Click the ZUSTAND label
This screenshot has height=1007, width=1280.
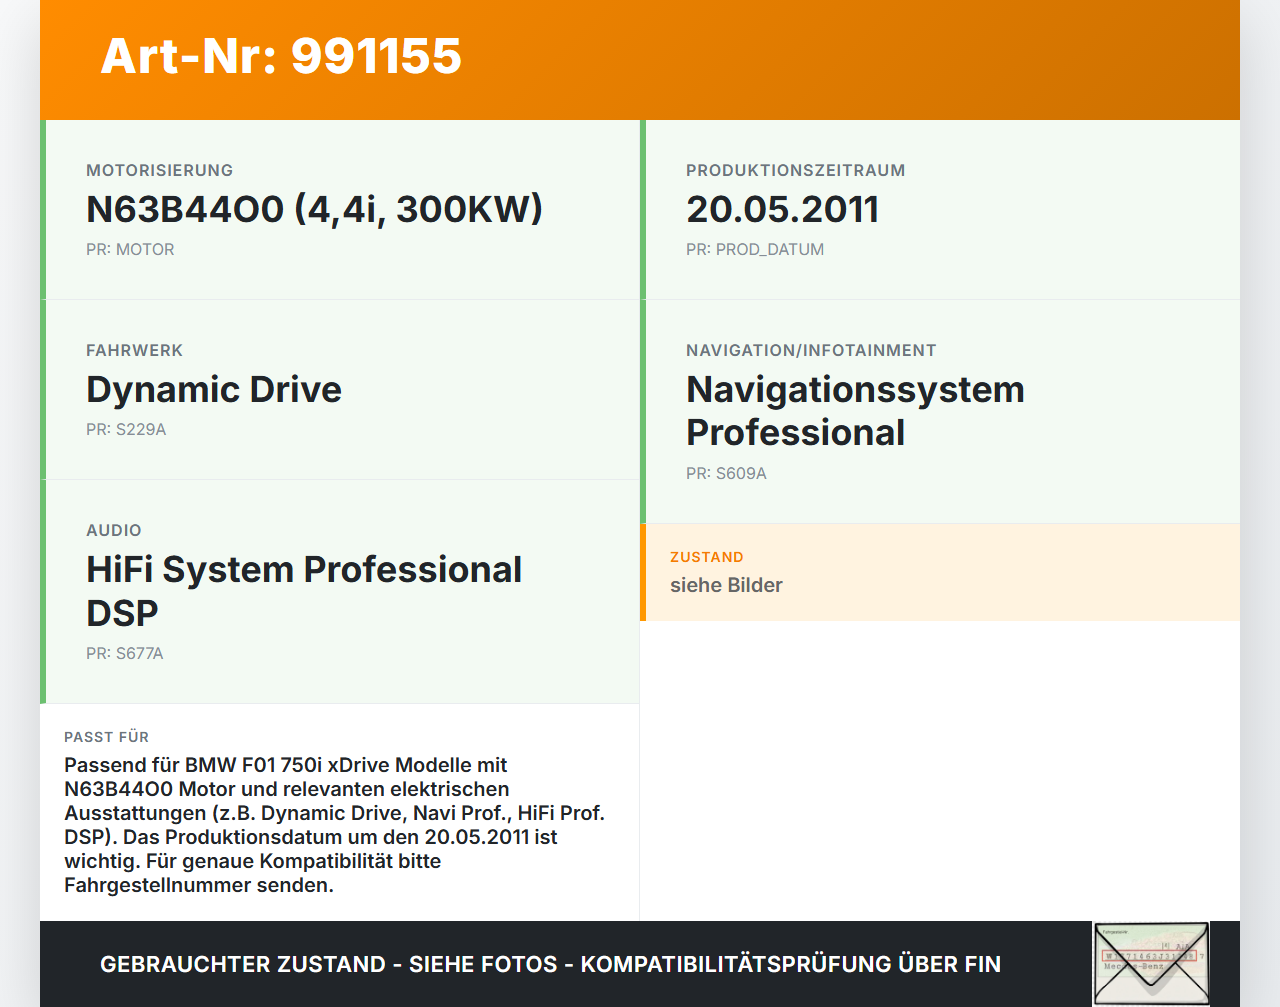[x=706, y=557]
